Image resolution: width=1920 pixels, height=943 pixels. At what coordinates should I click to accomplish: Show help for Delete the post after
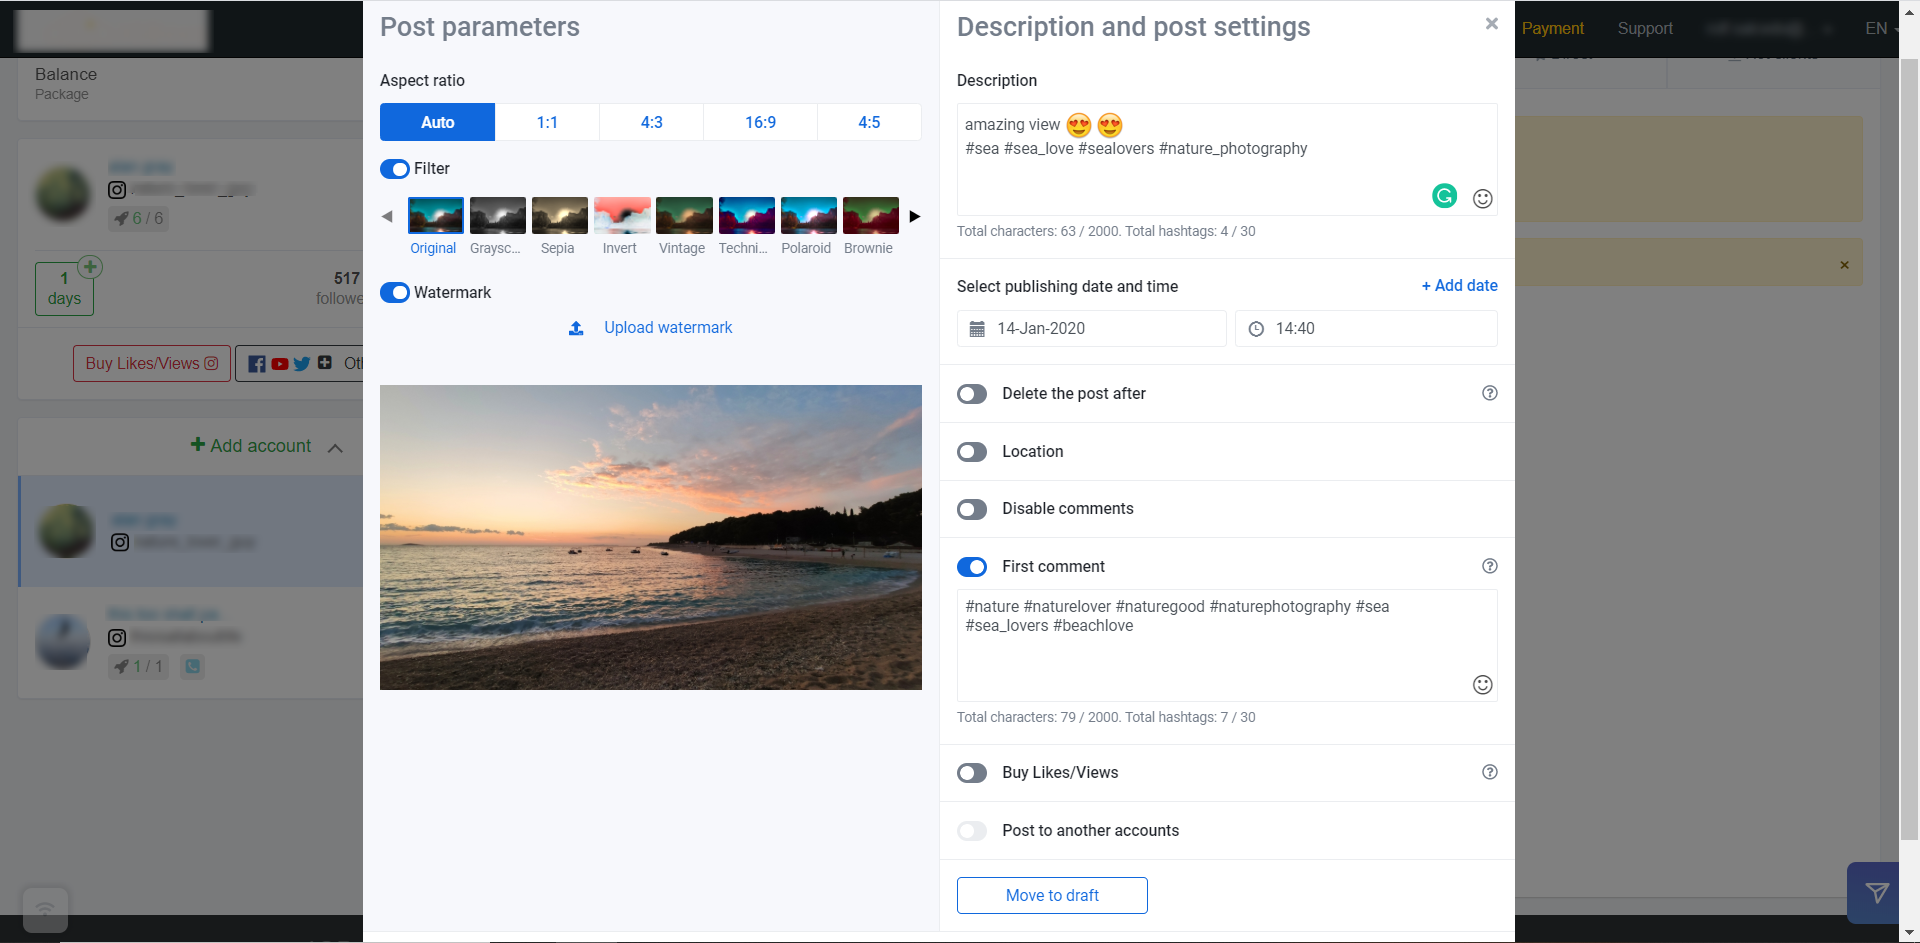click(1489, 393)
